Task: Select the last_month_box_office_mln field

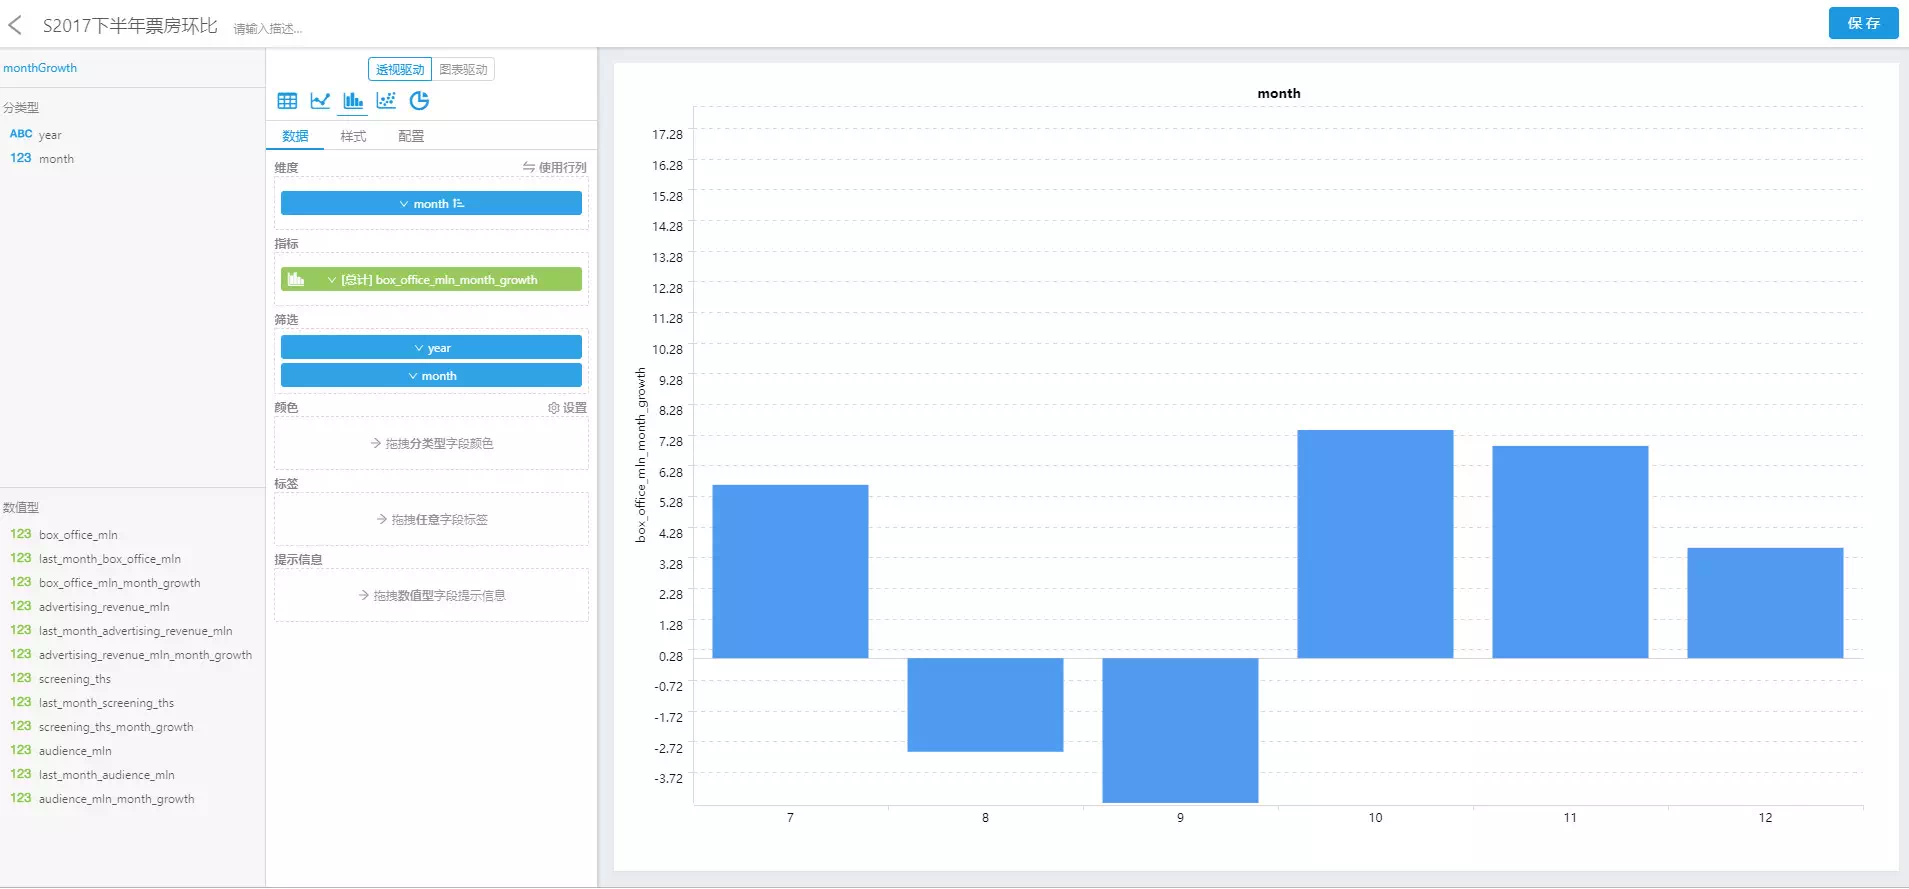Action: click(110, 559)
